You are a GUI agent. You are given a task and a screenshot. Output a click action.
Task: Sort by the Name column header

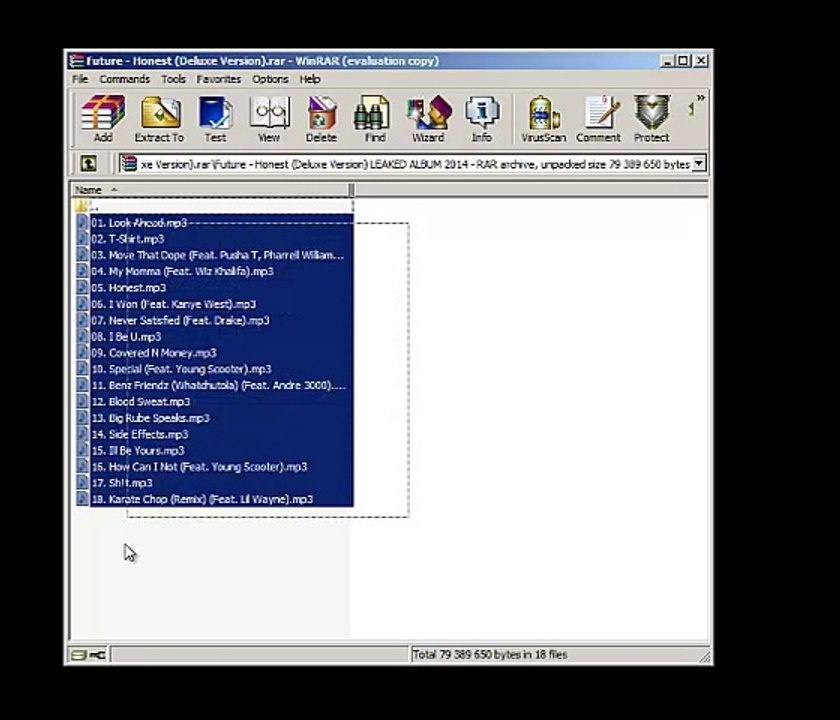pyautogui.click(x=210, y=190)
